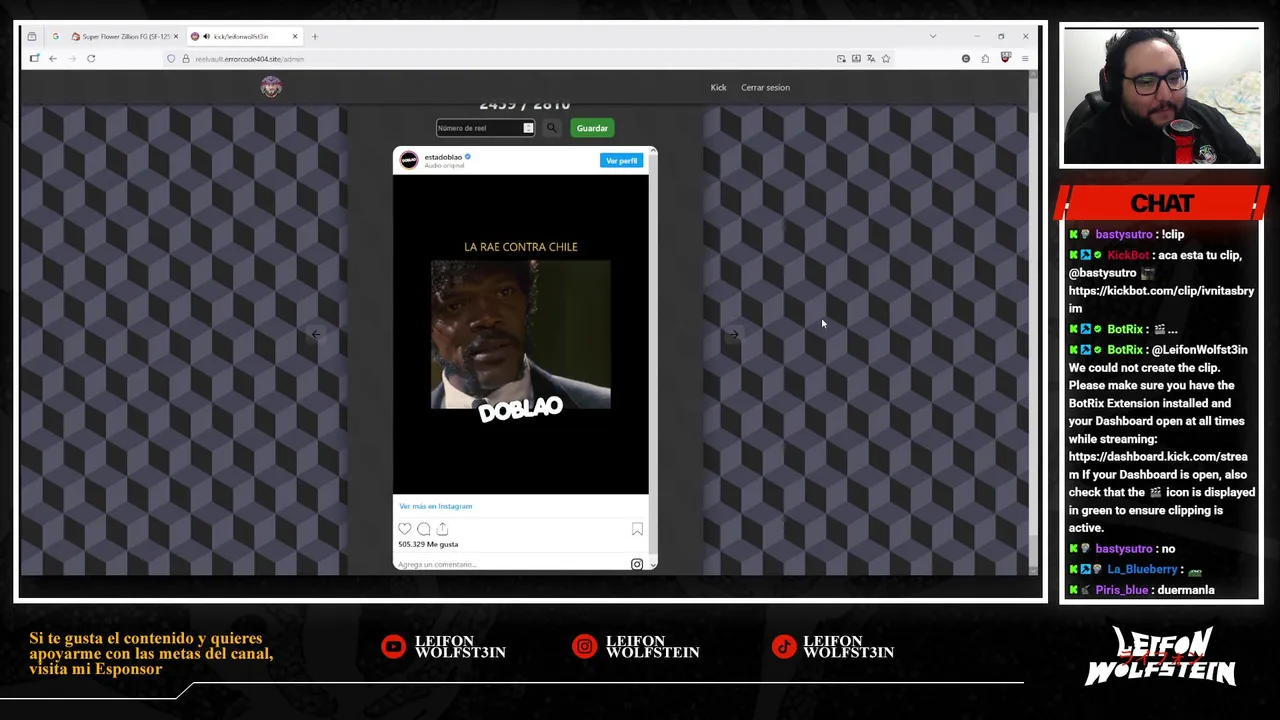Image resolution: width=1280 pixels, height=720 pixels.
Task: Open the Kick link in the header
Action: [x=718, y=87]
